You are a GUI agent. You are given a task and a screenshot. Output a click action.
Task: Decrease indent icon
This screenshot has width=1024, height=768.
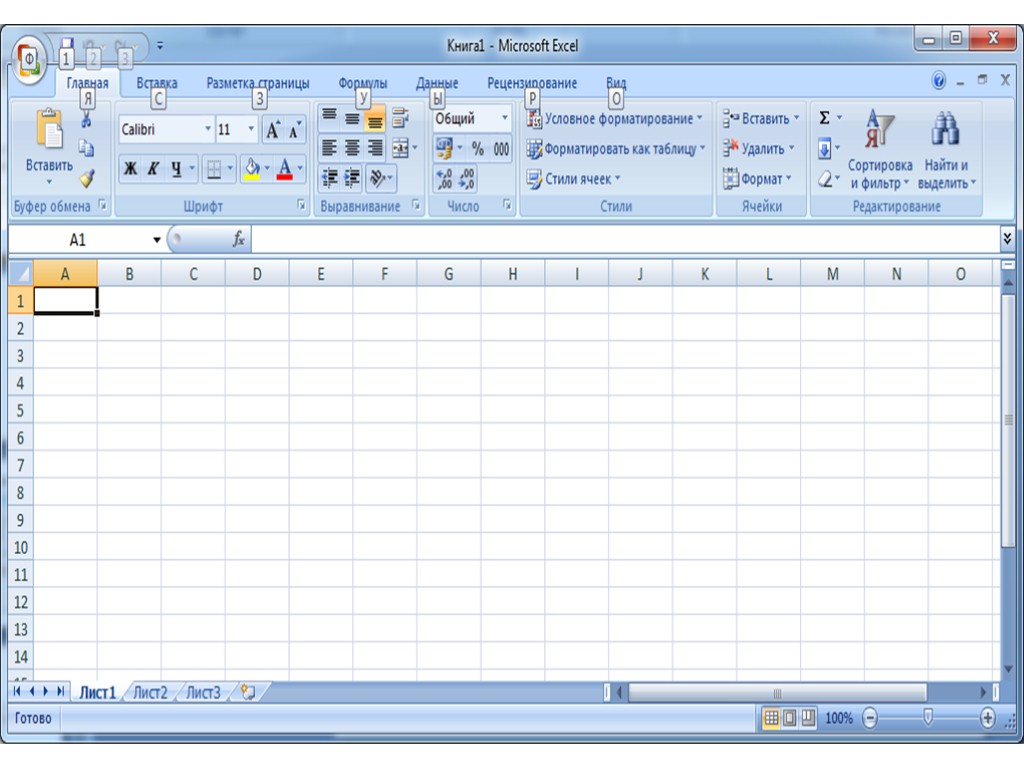pyautogui.click(x=329, y=178)
